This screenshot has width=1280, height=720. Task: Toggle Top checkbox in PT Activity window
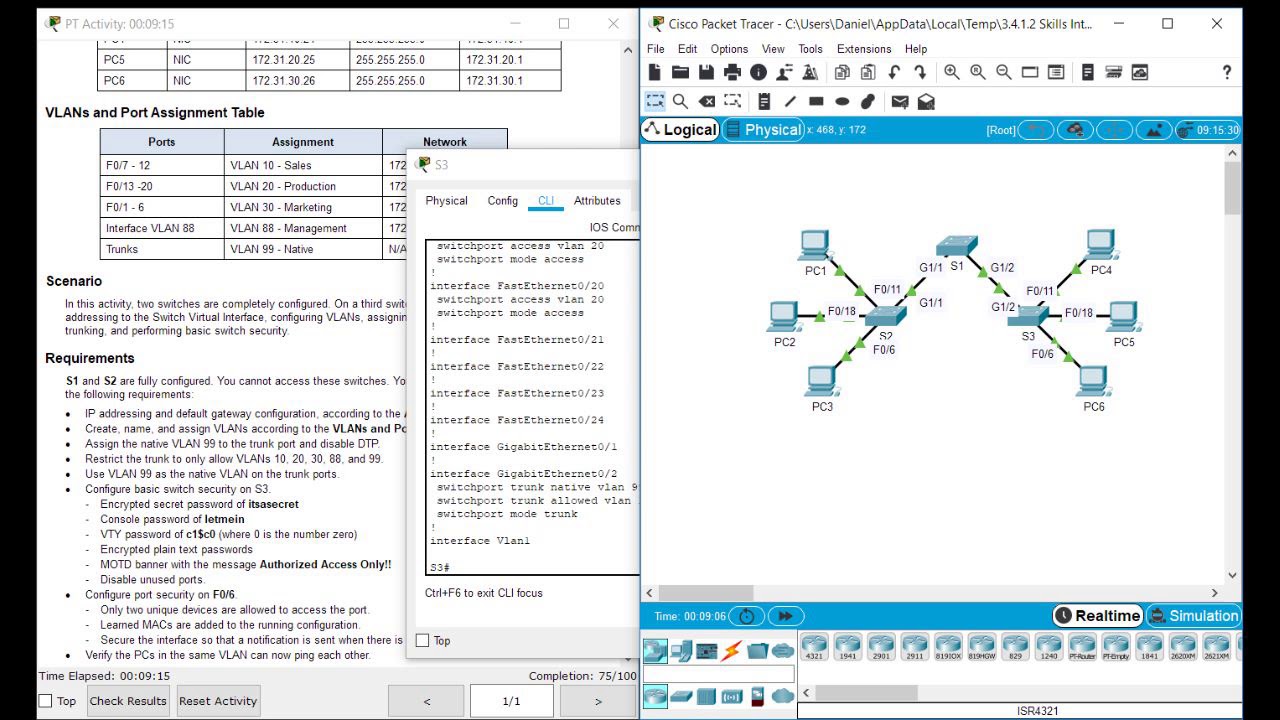[45, 701]
